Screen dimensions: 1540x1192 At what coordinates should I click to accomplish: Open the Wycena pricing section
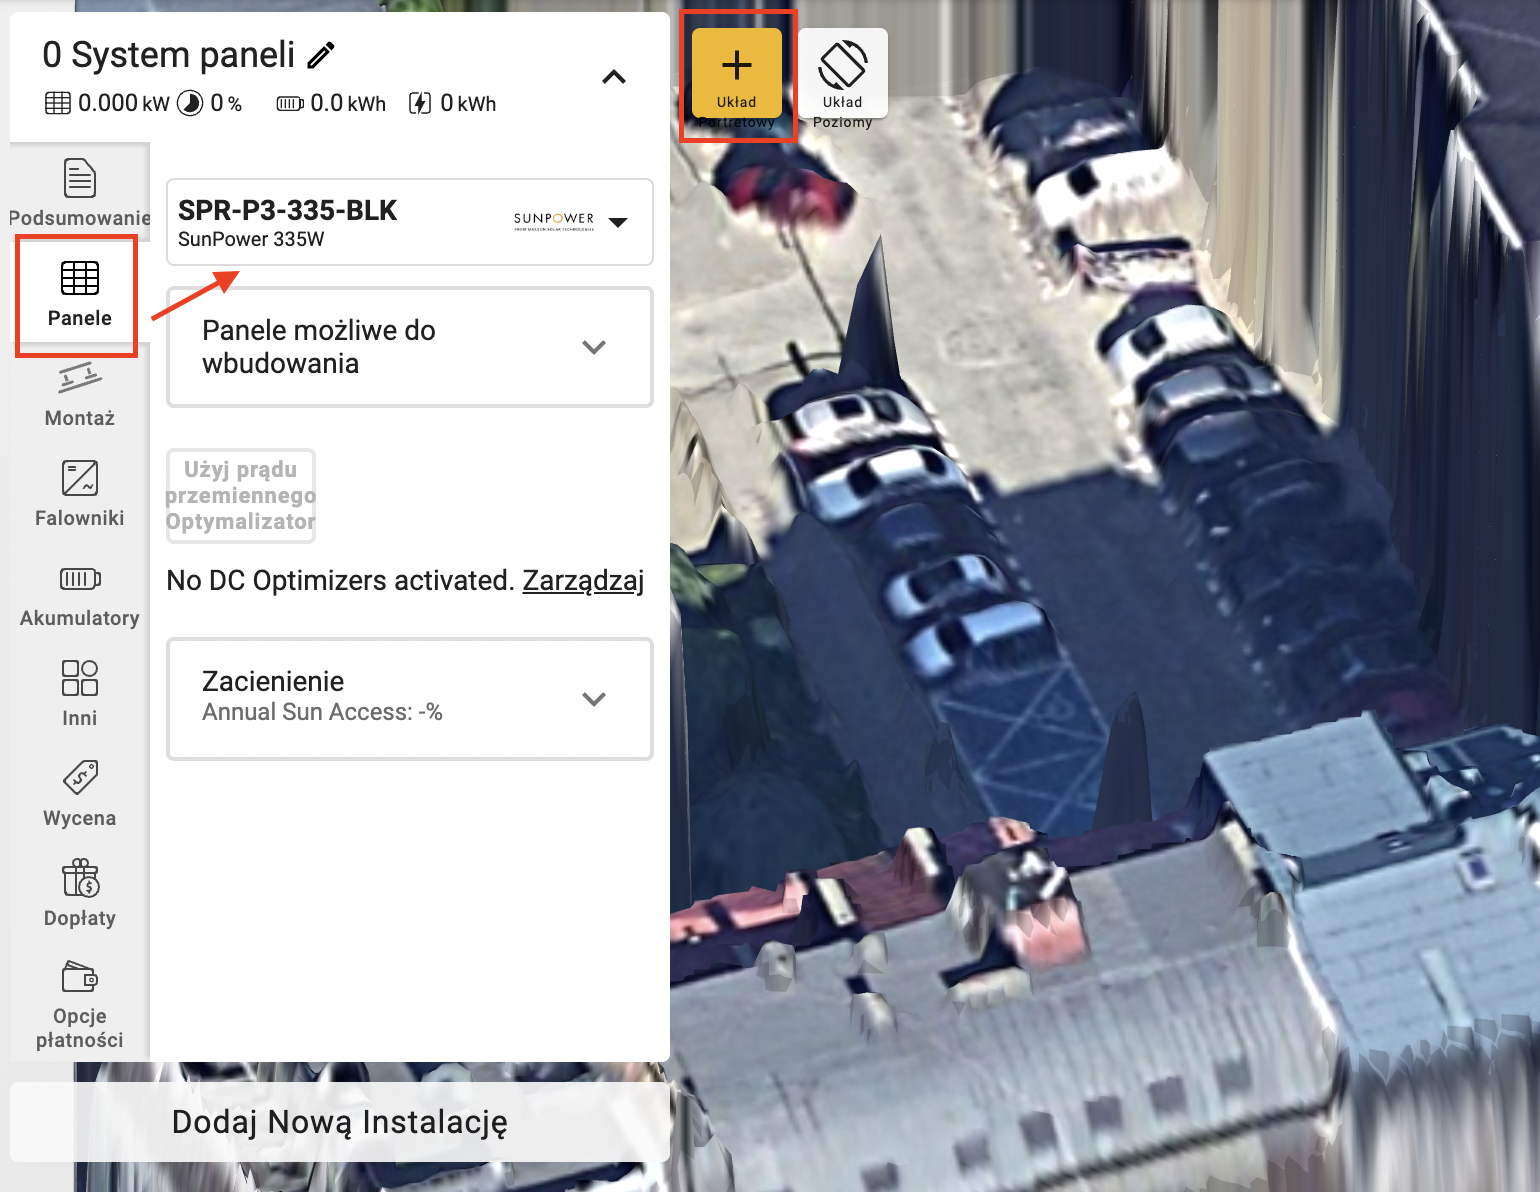click(80, 794)
